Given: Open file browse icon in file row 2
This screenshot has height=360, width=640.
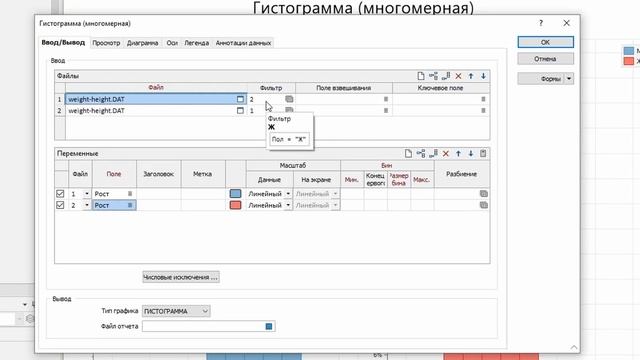Looking at the screenshot, I should (x=240, y=111).
